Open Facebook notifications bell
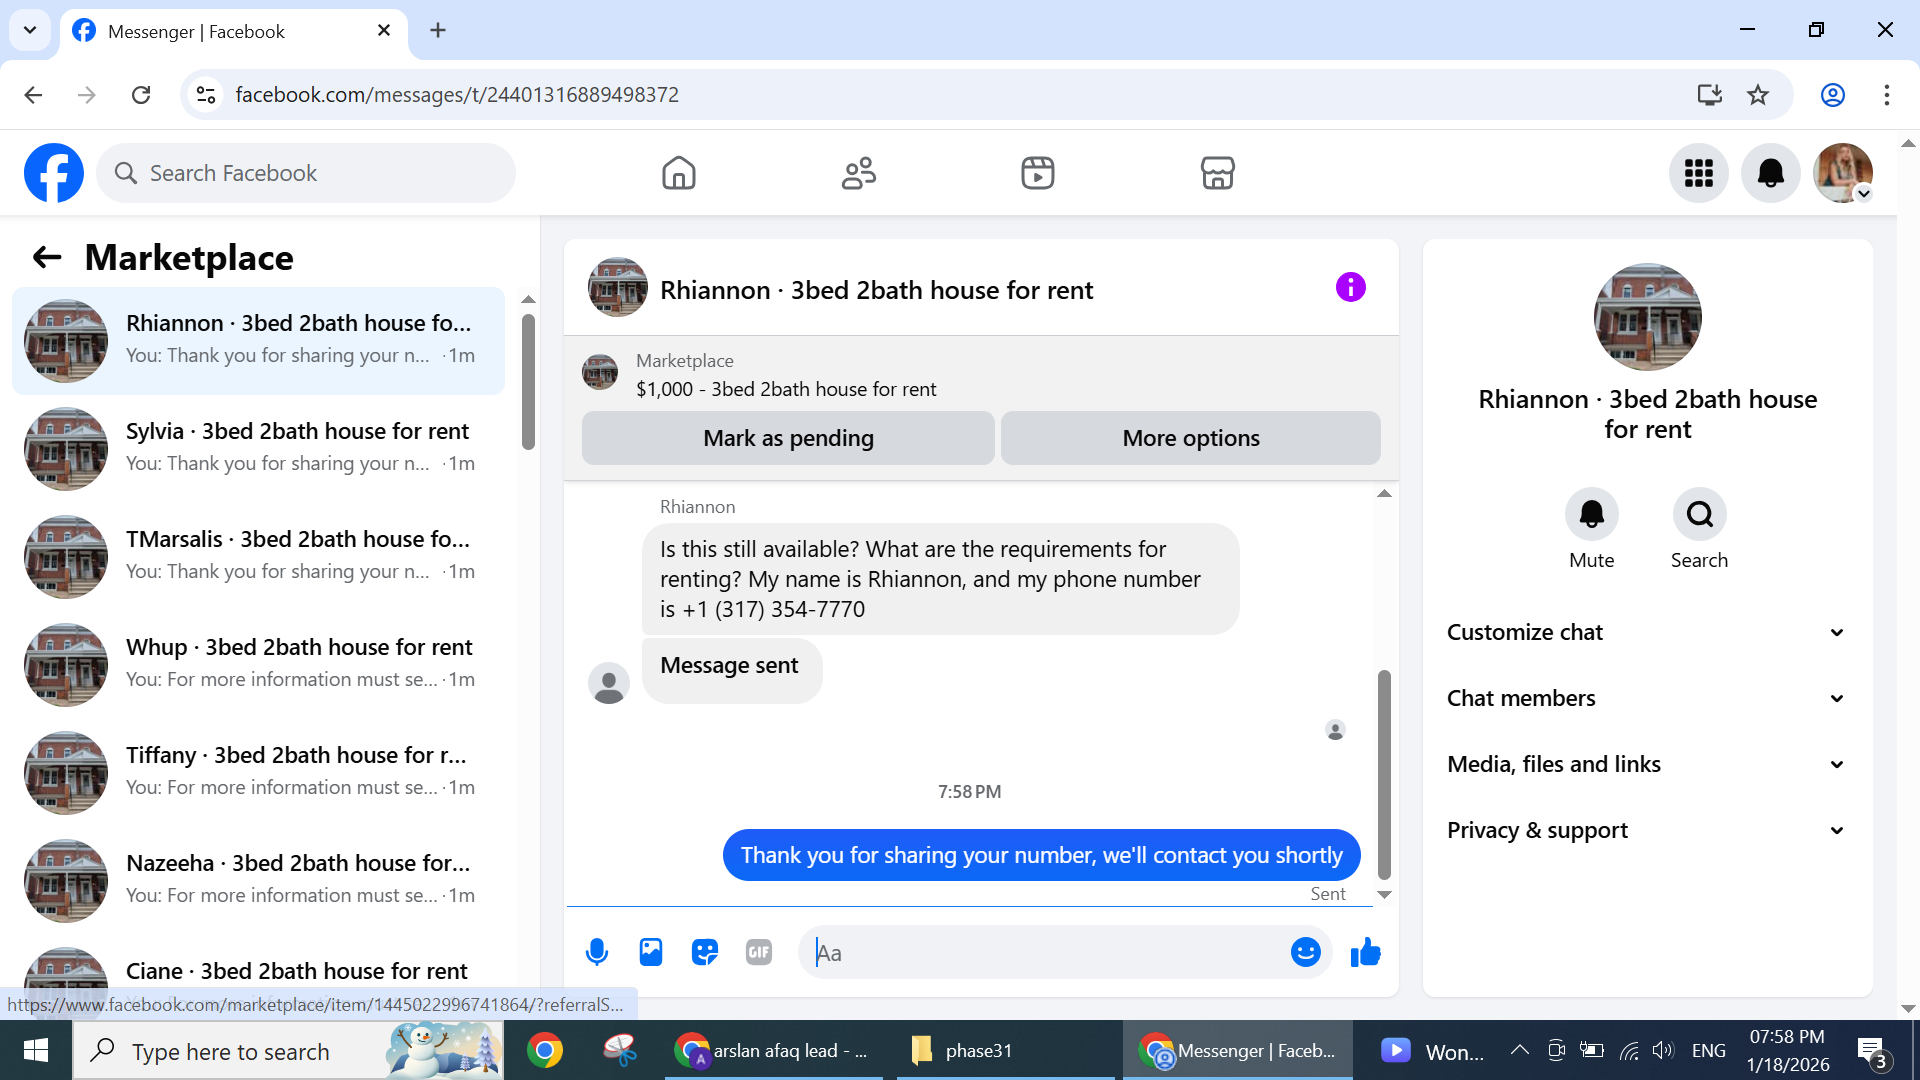1920x1080 pixels. pos(1770,173)
